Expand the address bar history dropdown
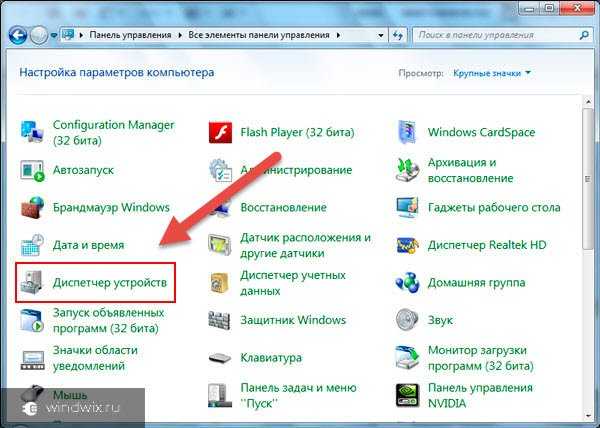600x428 pixels. (x=381, y=36)
